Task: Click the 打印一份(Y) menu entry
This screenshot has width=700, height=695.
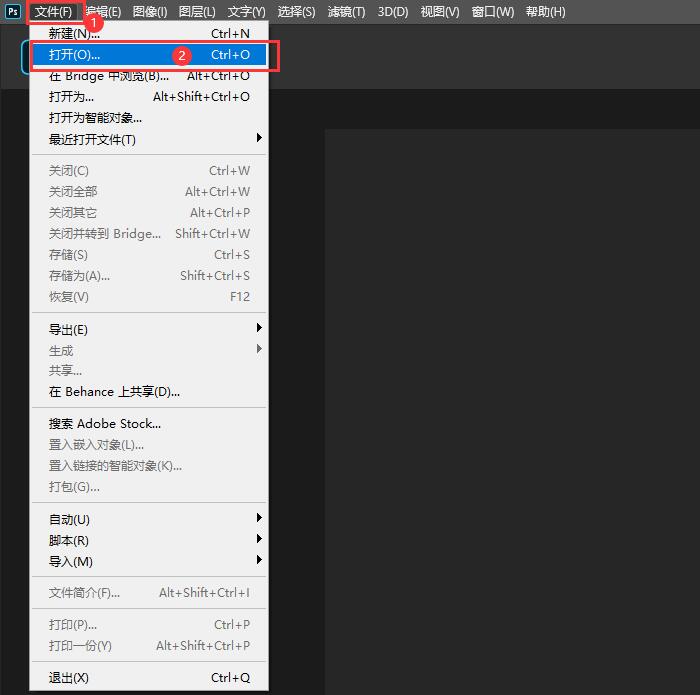Action: pos(149,645)
